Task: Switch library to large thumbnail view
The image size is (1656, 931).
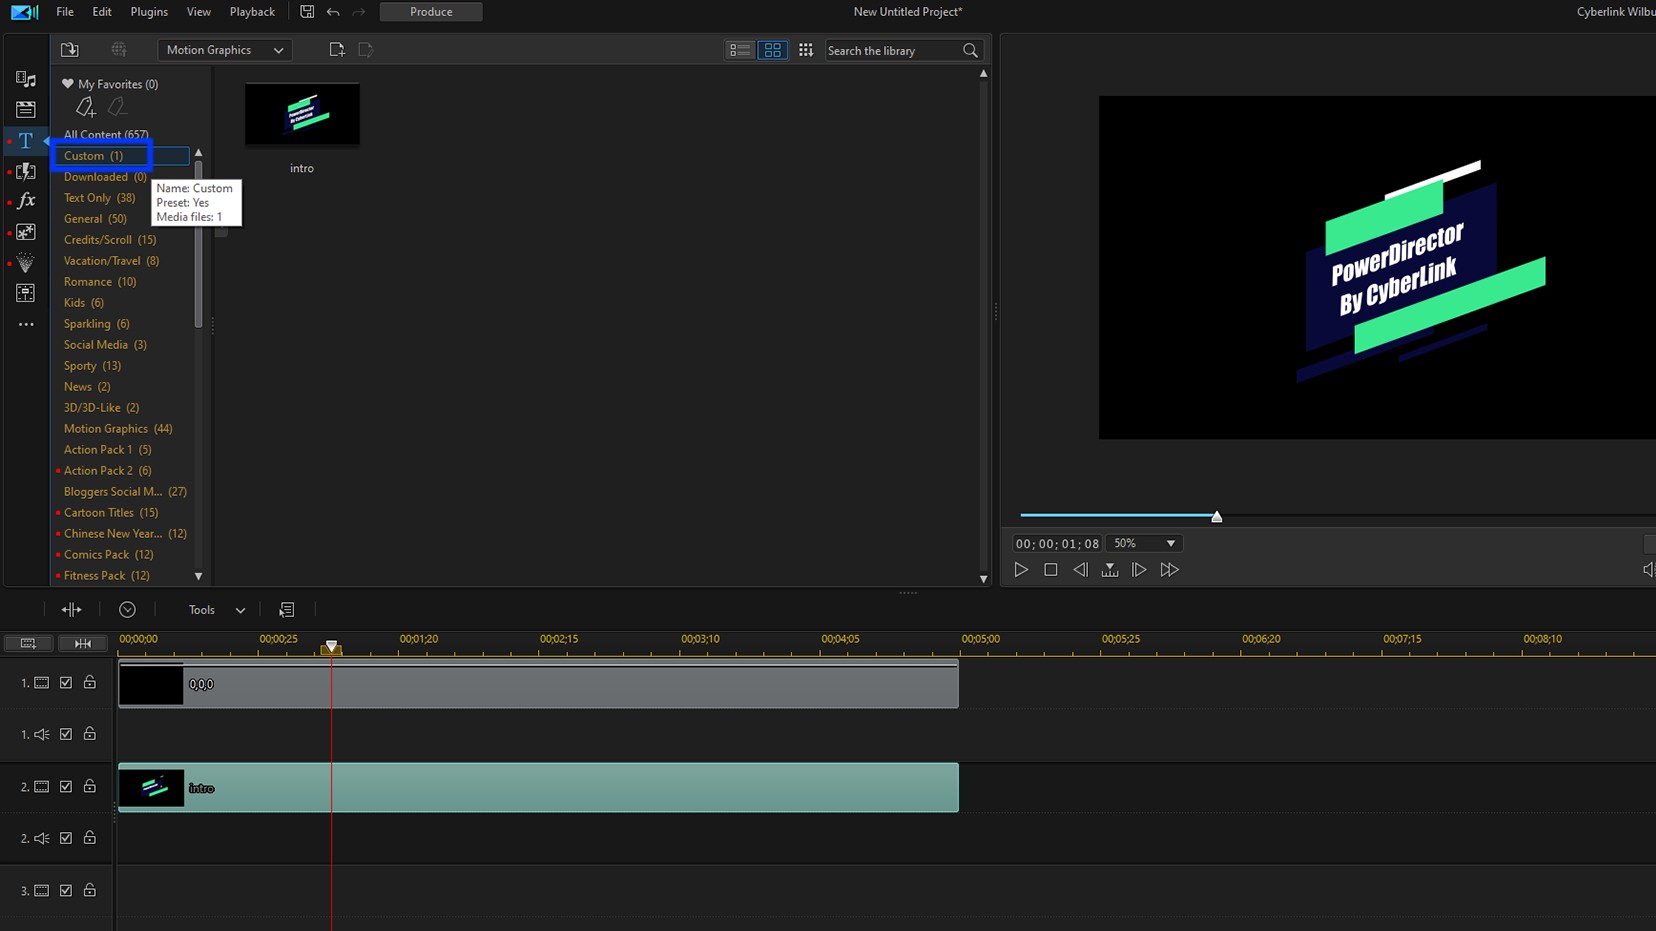Action: click(x=773, y=50)
